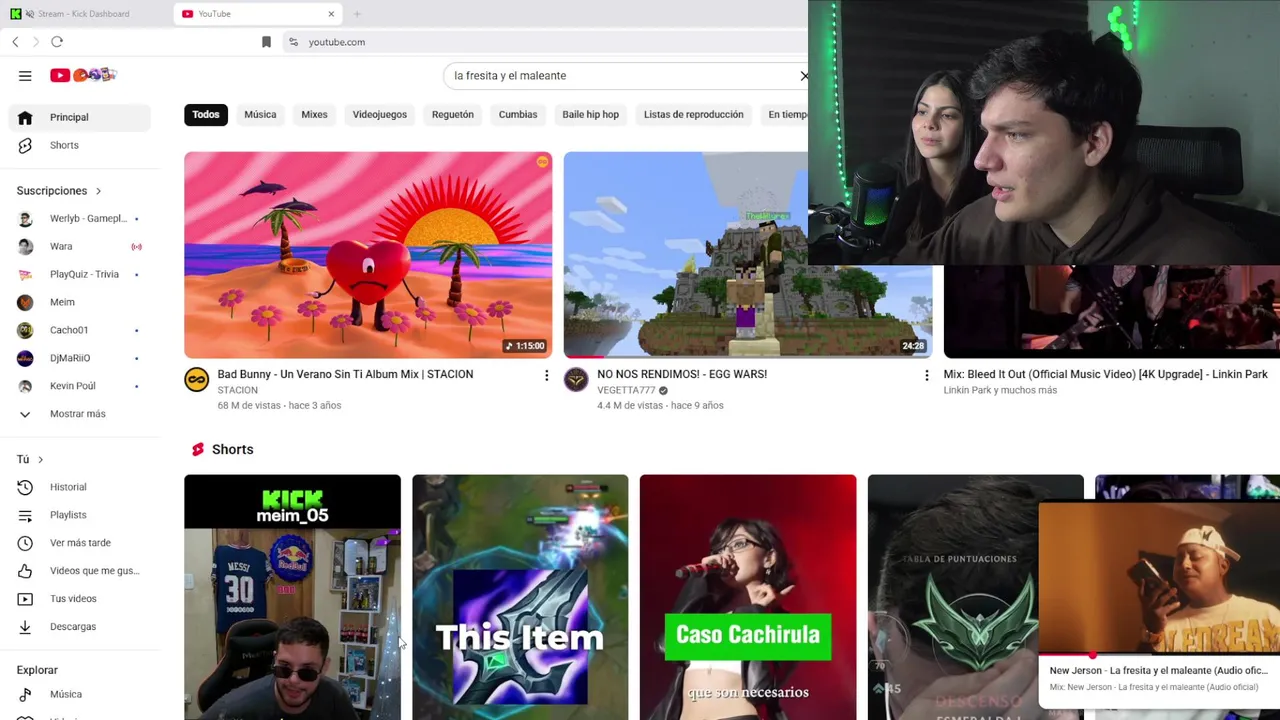1280x720 pixels.
Task: Select the Todos filter chip
Action: pos(206,115)
